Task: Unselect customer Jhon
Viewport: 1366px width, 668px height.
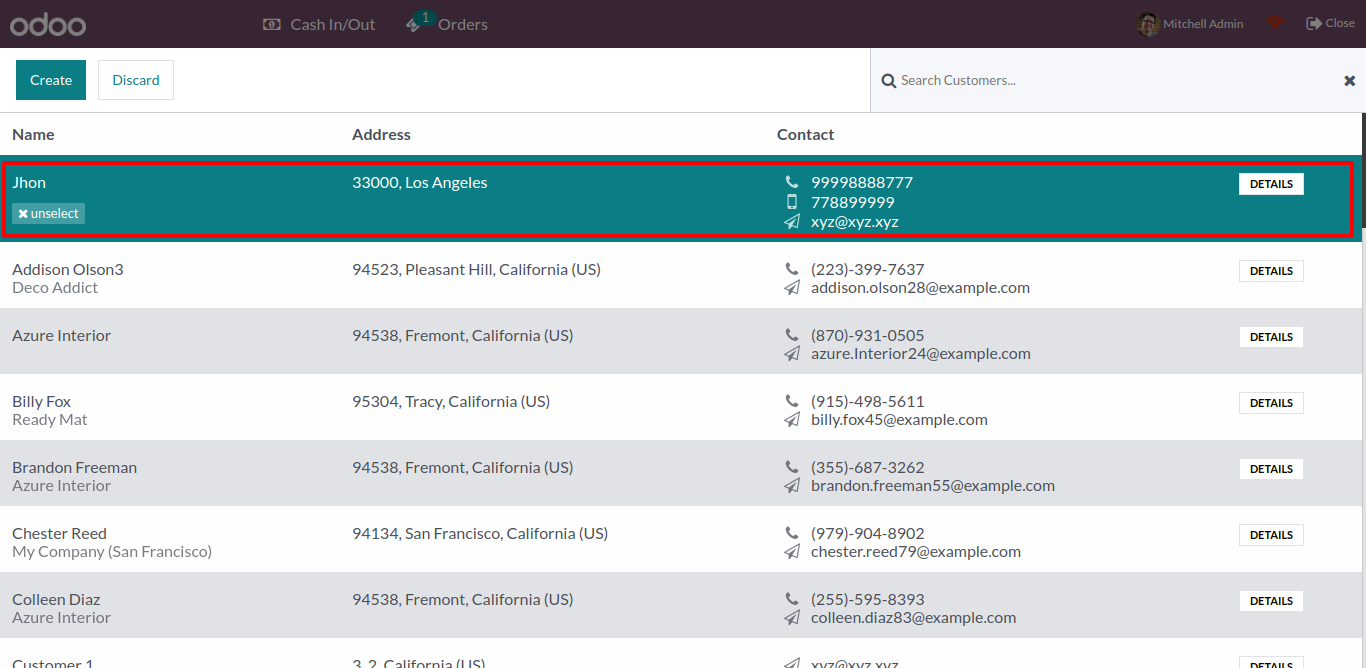Action: (49, 213)
